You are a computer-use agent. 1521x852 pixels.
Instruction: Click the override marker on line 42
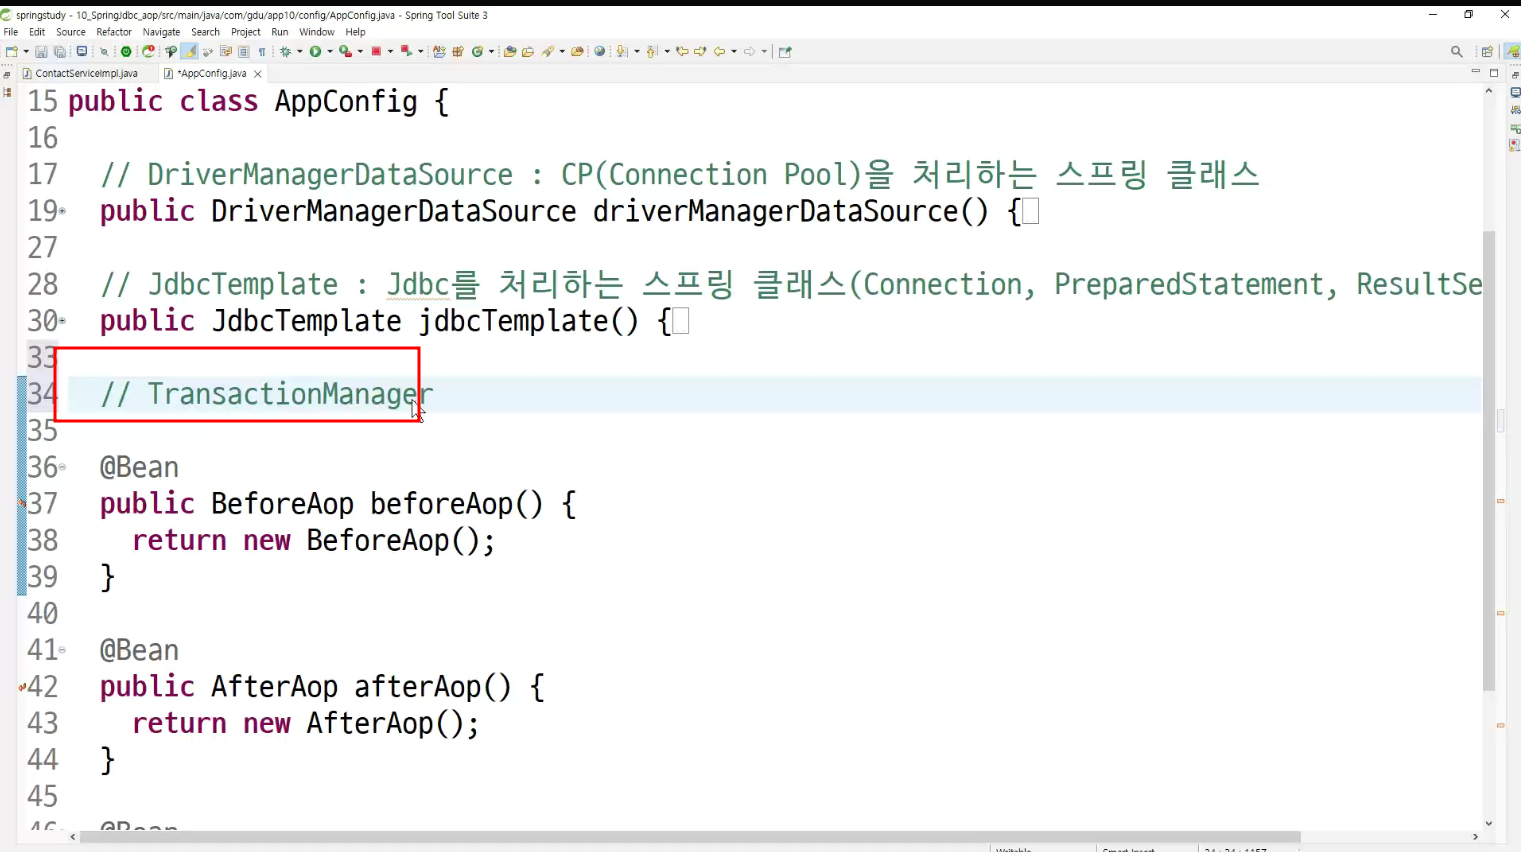[x=22, y=687]
